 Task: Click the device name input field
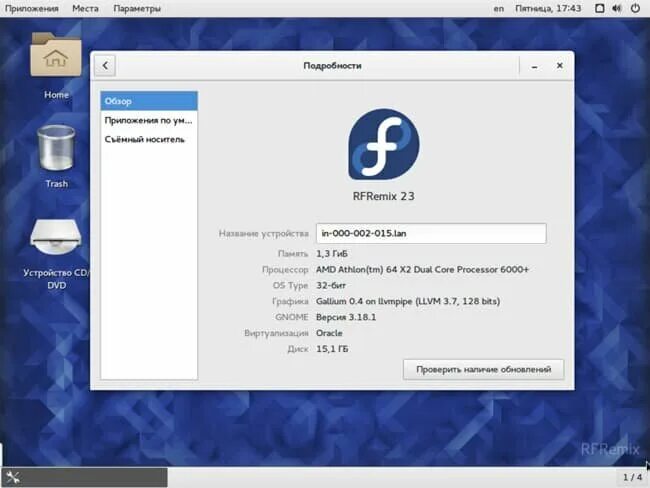(x=431, y=233)
